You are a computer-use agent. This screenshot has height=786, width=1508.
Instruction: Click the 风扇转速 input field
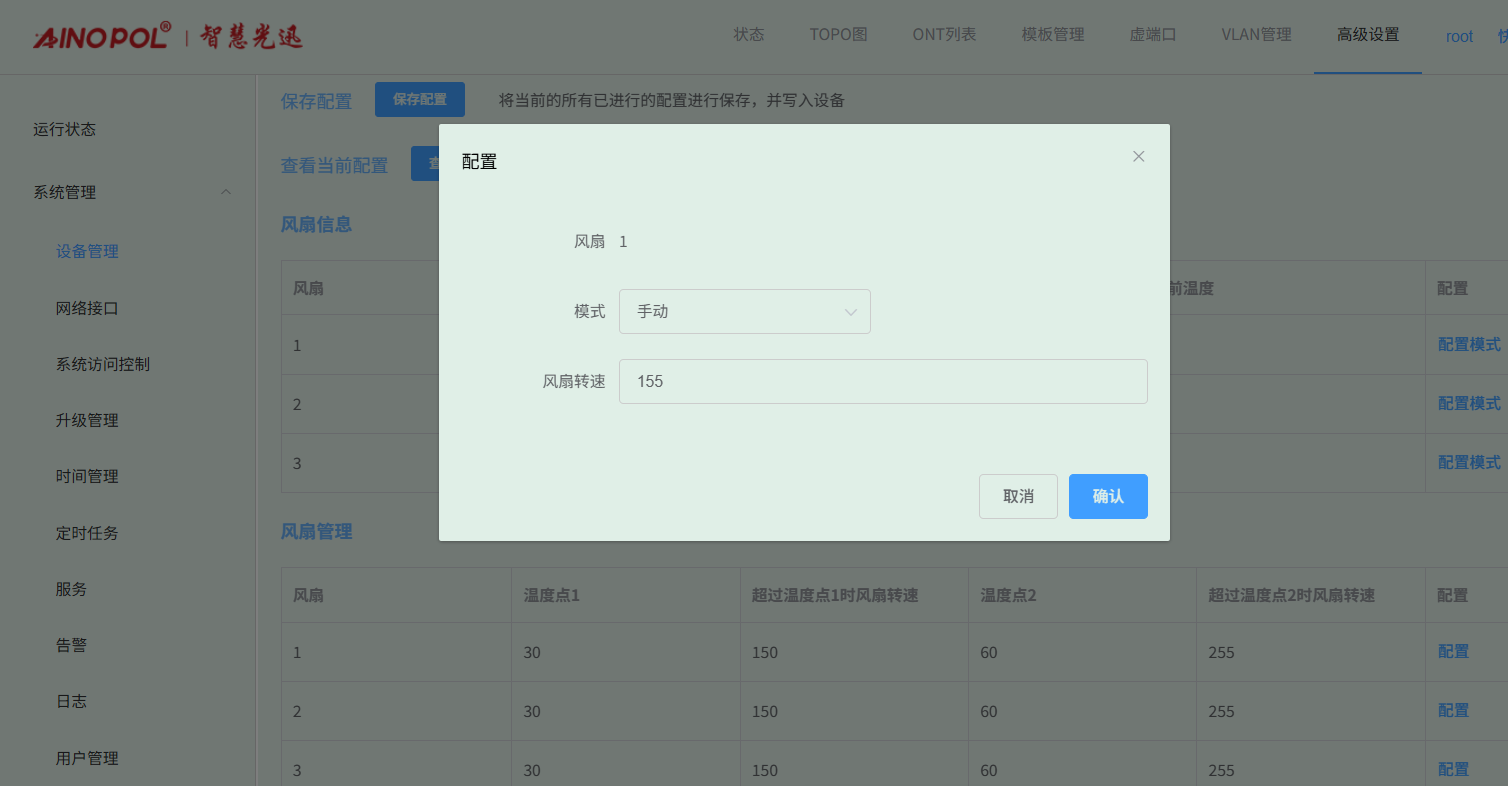click(x=882, y=381)
